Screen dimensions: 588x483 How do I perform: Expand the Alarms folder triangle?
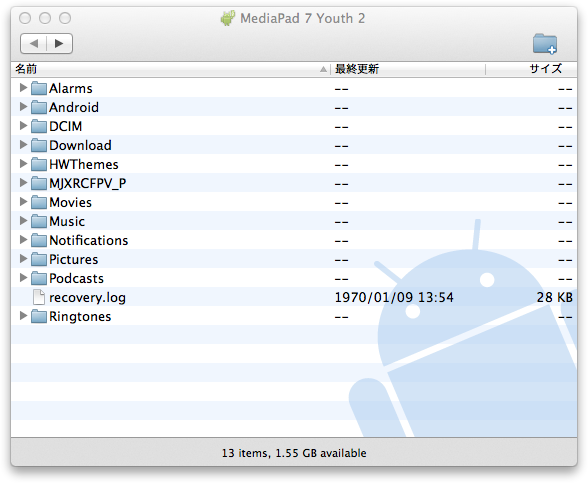coord(23,88)
